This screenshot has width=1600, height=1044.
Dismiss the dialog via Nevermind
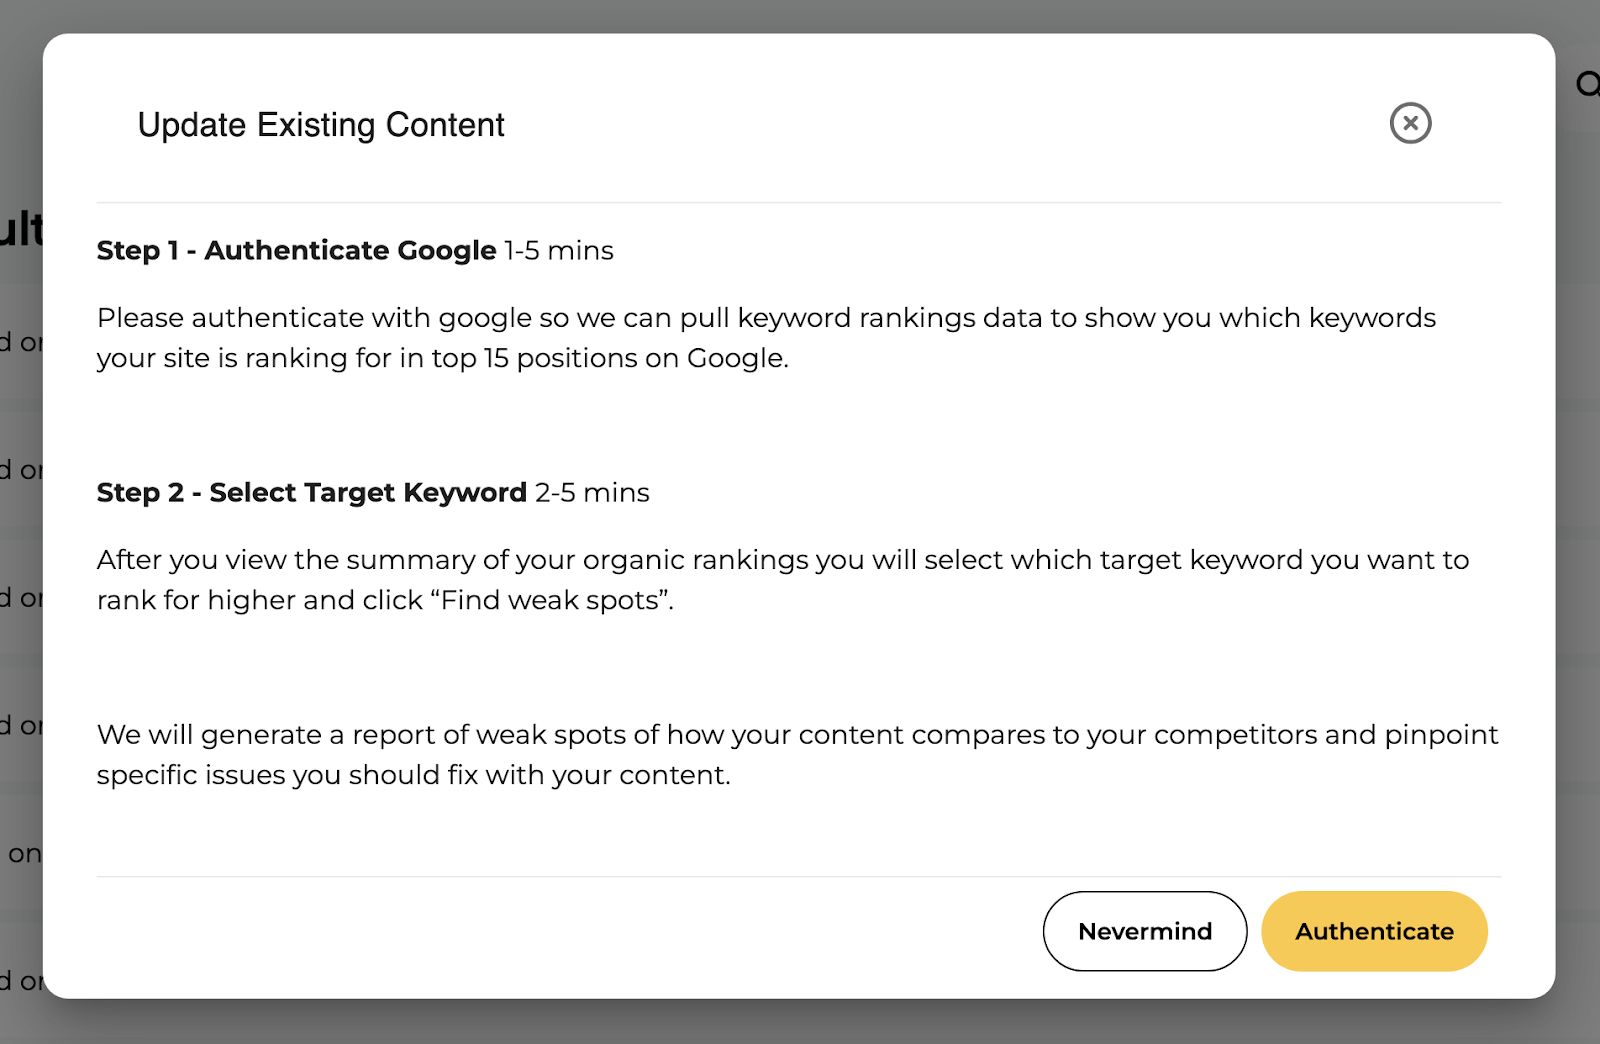coord(1144,931)
